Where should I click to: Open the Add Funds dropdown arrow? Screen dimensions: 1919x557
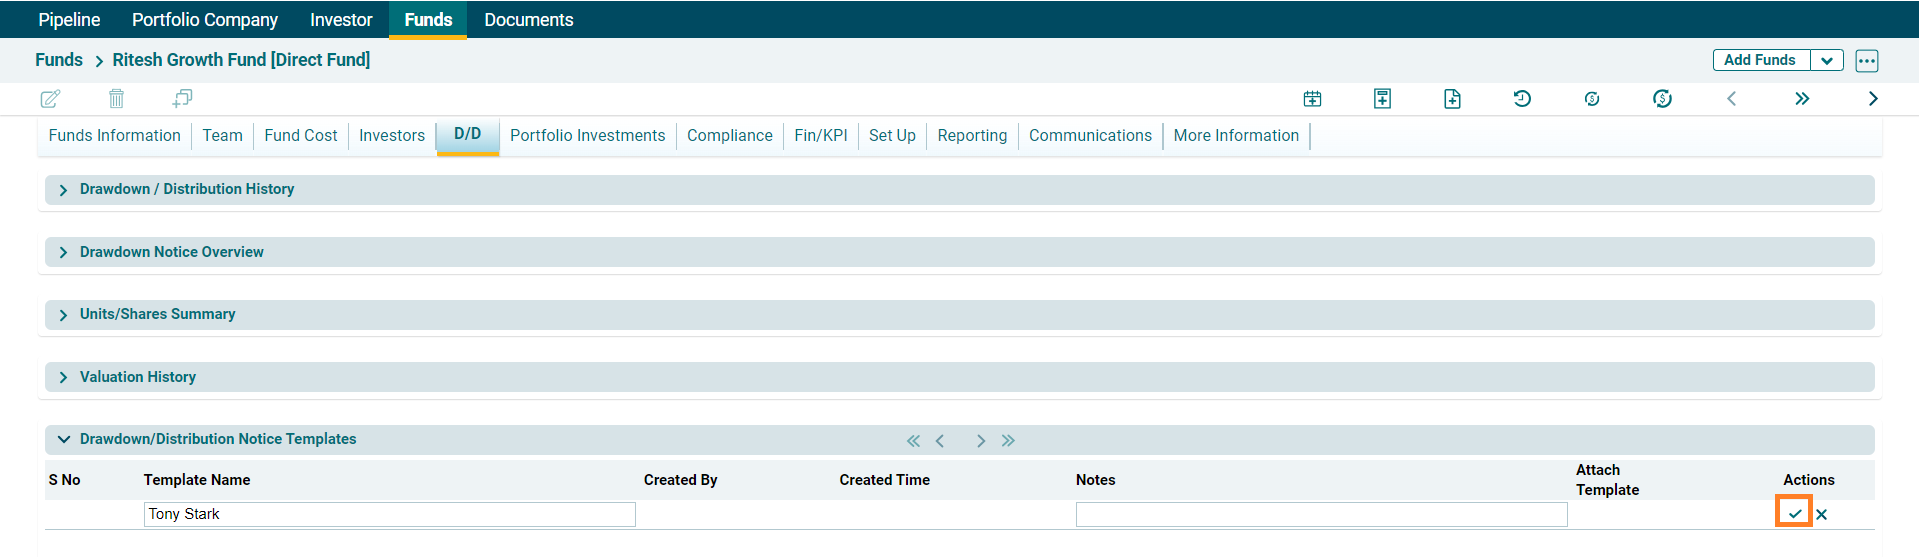click(x=1827, y=60)
